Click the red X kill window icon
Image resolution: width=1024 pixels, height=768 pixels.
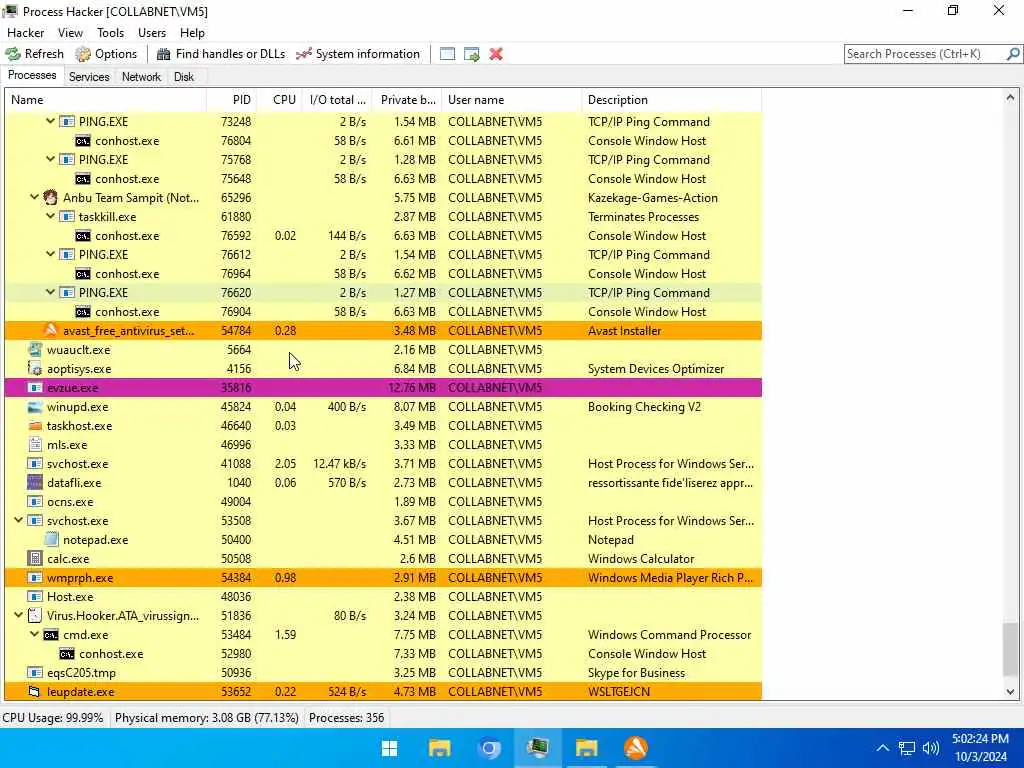(496, 54)
